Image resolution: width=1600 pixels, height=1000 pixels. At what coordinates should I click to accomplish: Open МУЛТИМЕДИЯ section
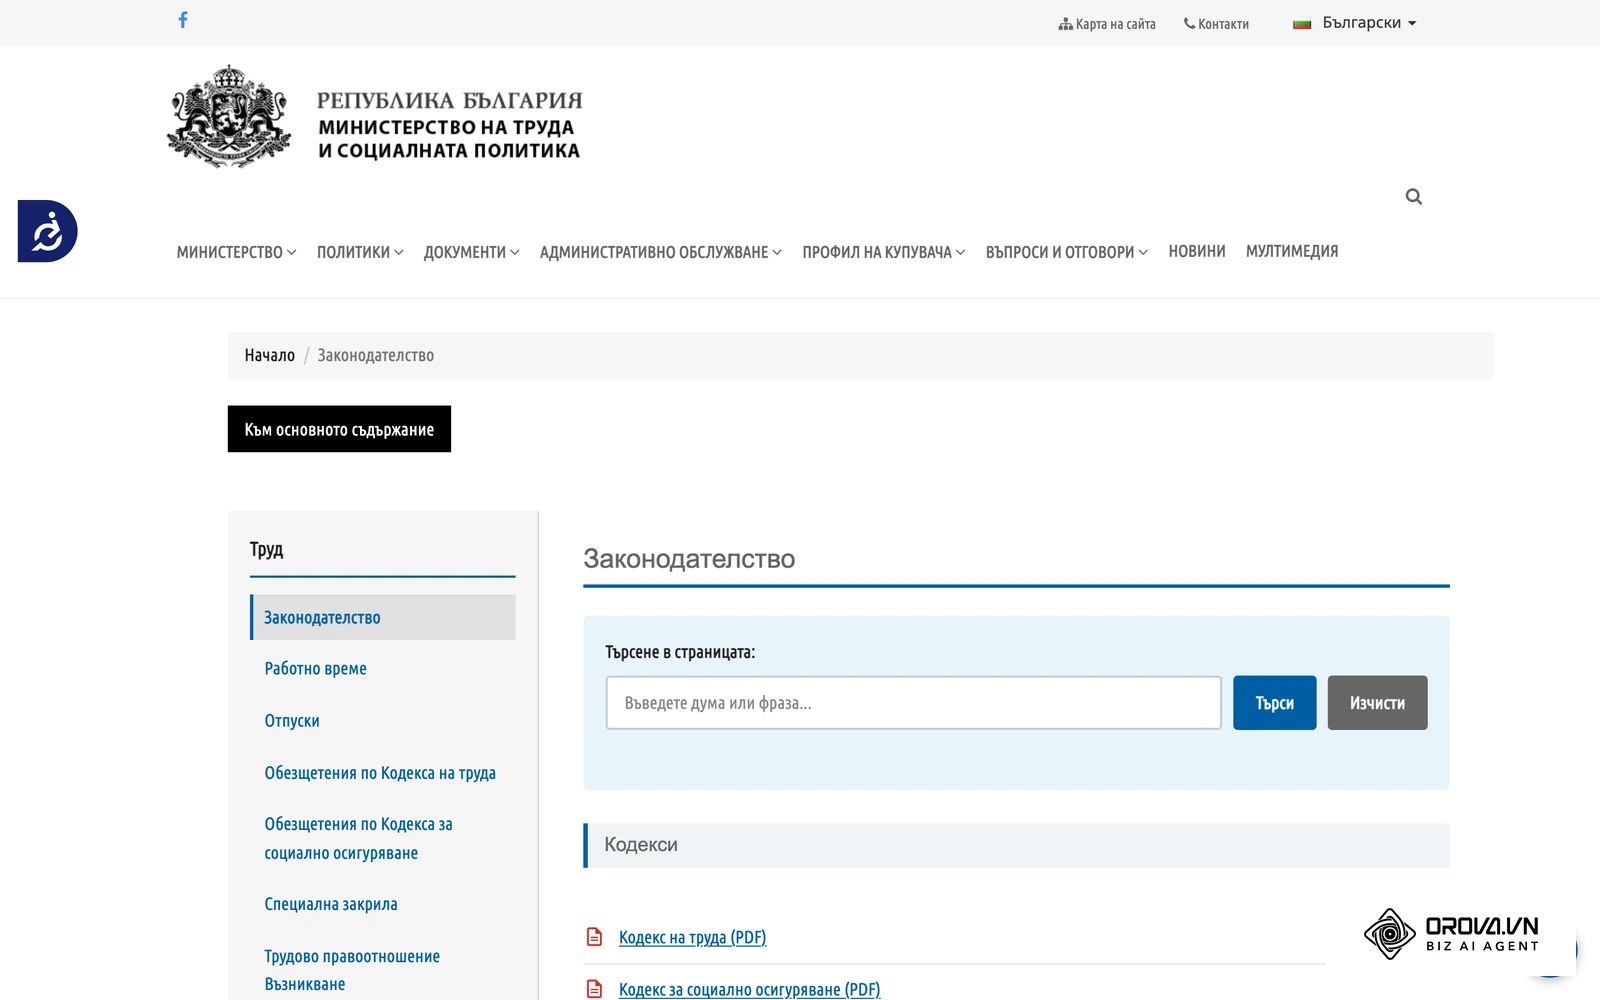(1292, 252)
